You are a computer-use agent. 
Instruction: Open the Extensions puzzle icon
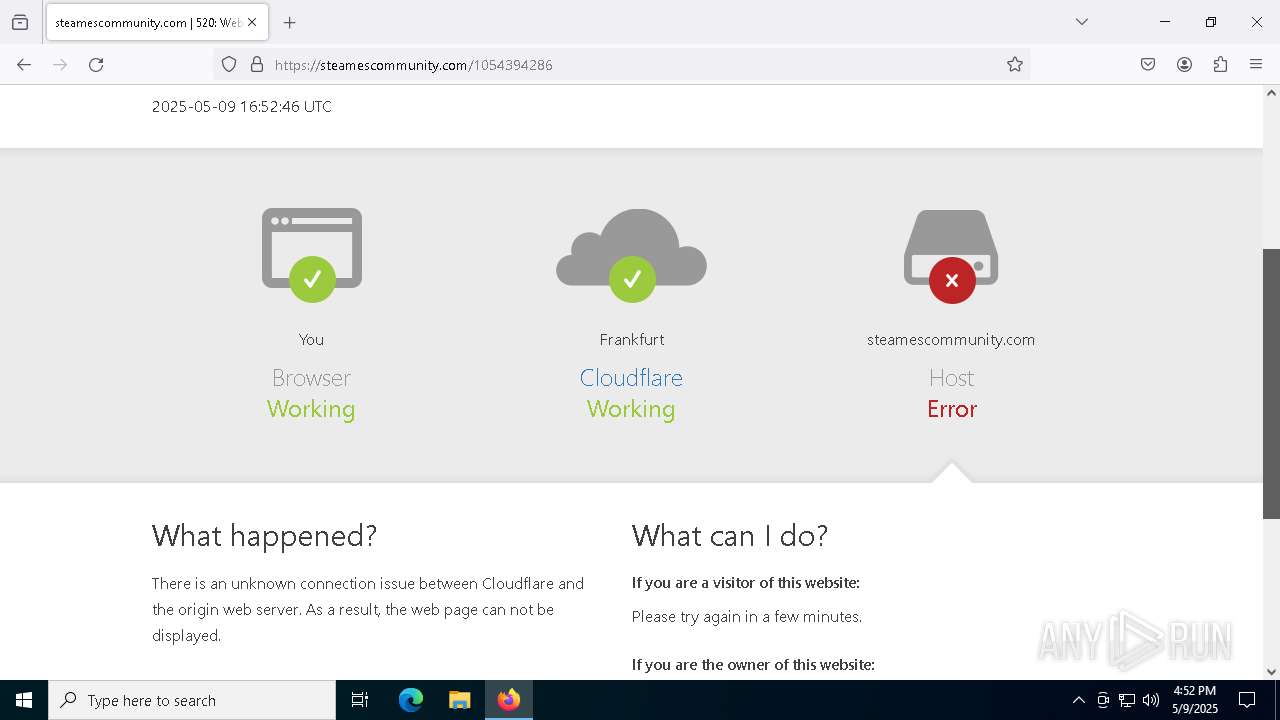1220,64
